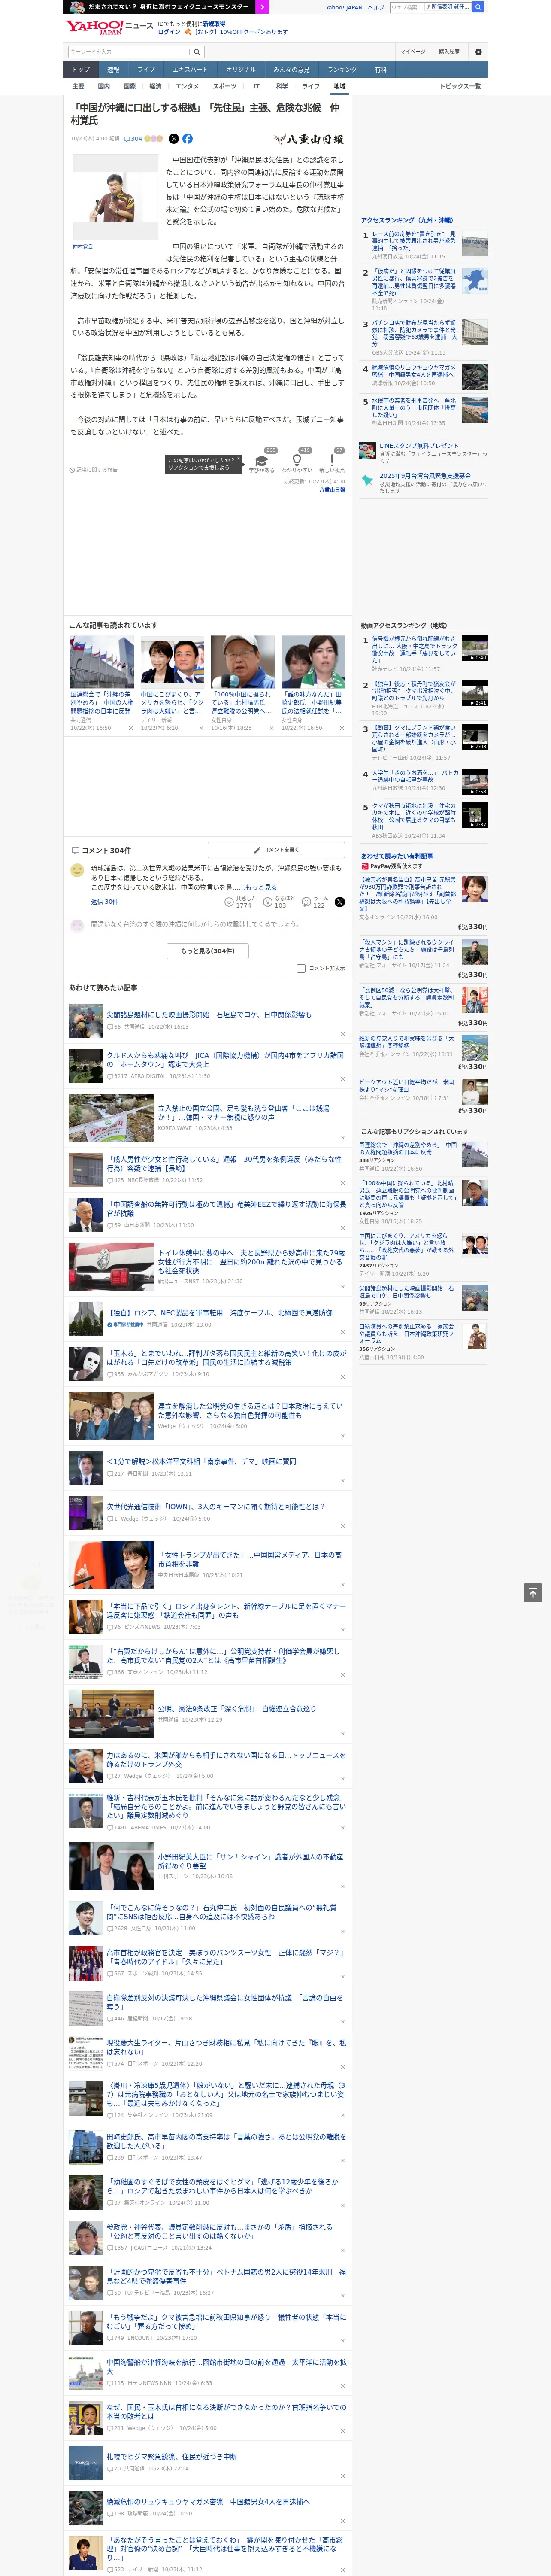Open the <1分で解説>松本洋平文科相 article
Image resolution: width=551 pixels, height=2576 pixels.
202,1461
